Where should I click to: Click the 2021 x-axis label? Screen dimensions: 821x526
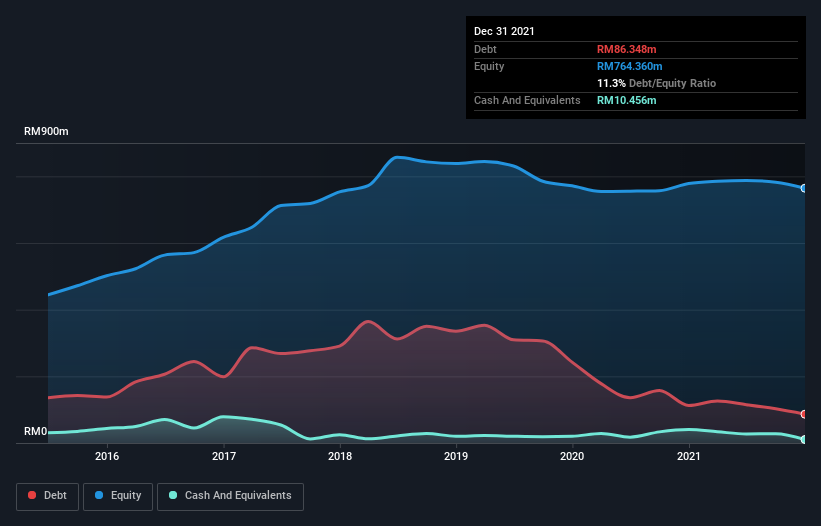click(689, 456)
